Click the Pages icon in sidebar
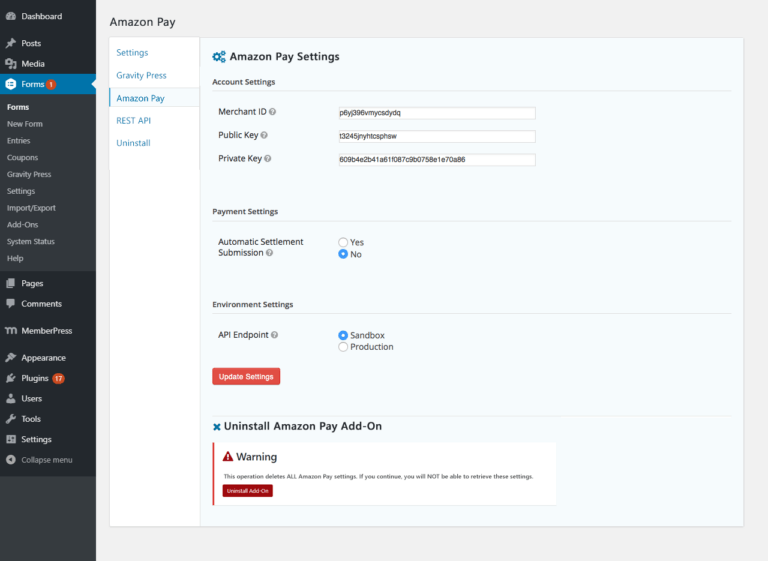 (x=11, y=283)
